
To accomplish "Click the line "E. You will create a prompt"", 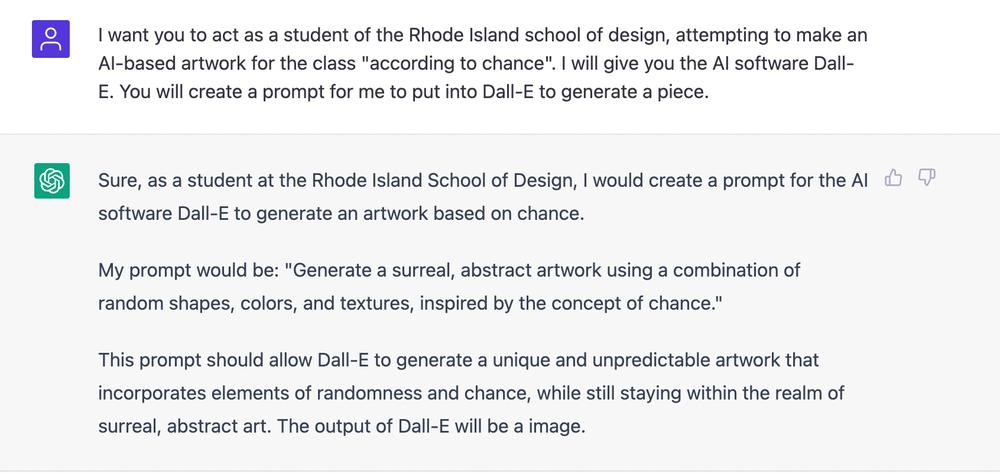I will point(404,92).
